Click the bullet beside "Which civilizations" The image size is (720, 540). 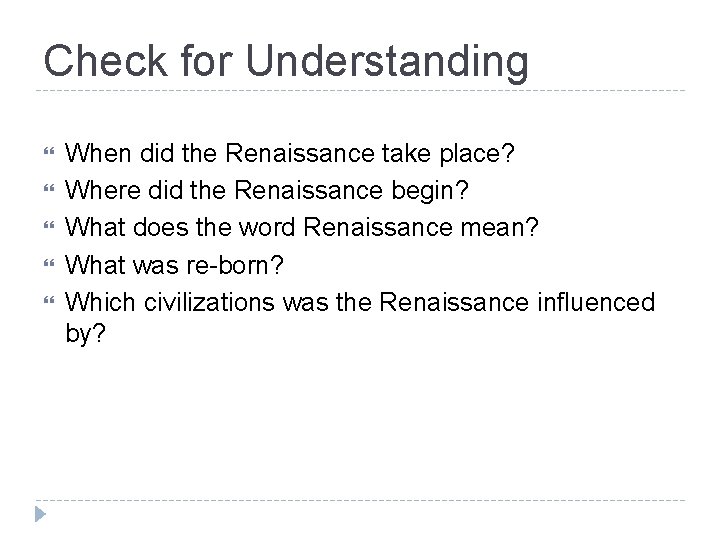point(49,300)
